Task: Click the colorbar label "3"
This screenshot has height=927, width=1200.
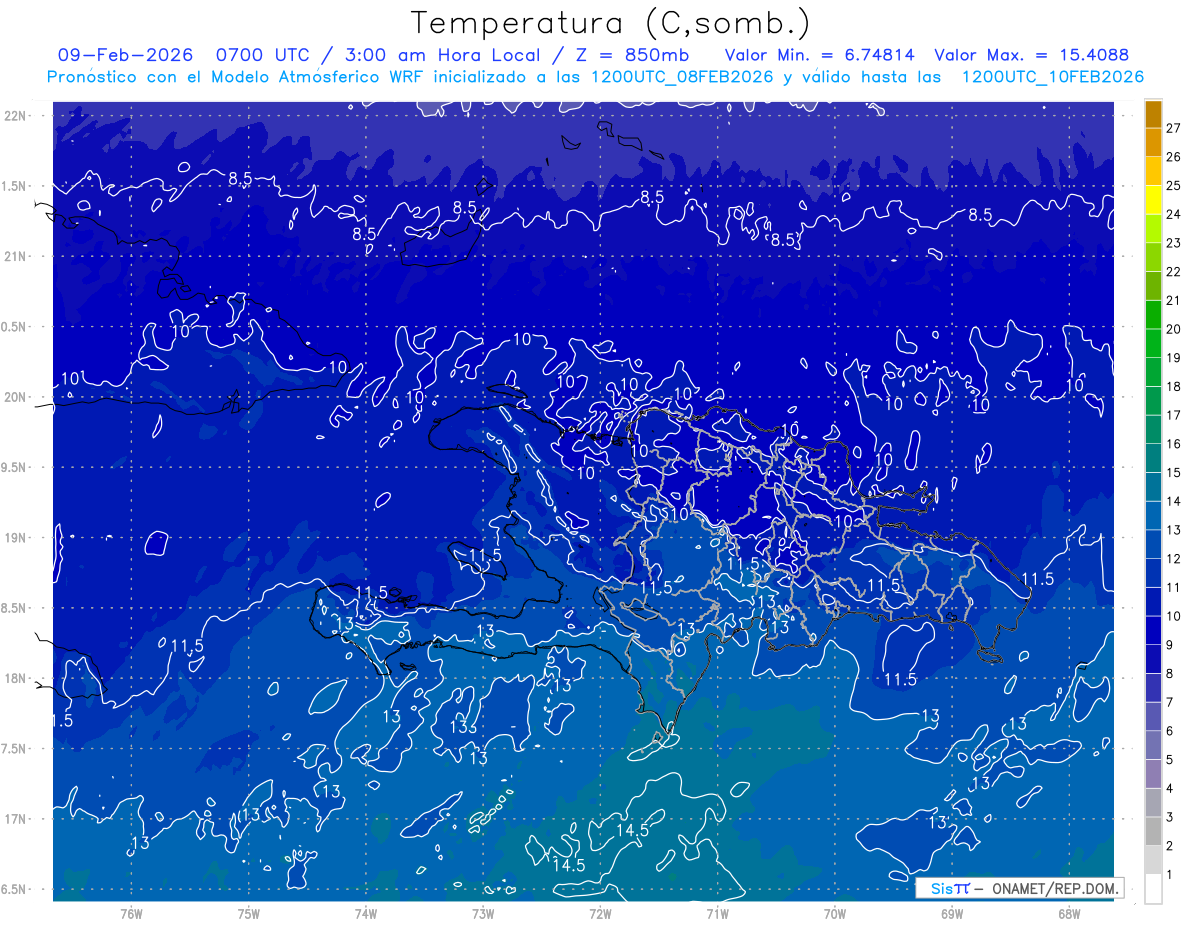Action: (x=1170, y=817)
